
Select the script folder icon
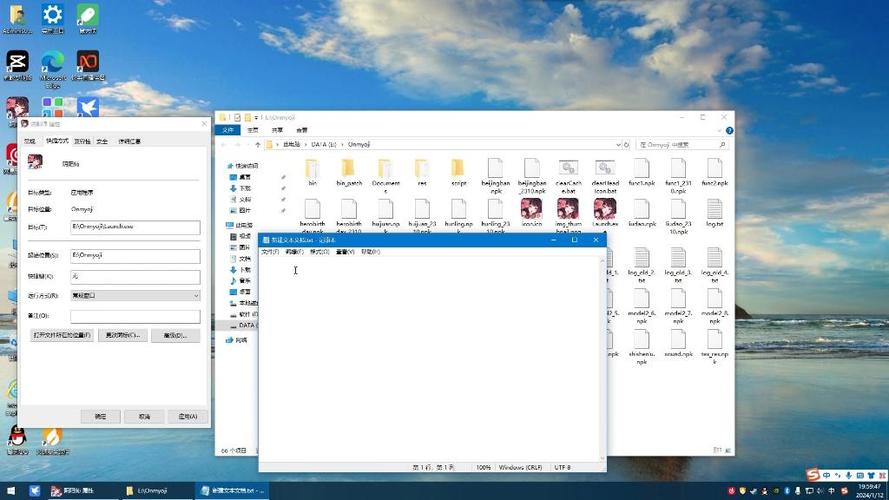click(458, 168)
